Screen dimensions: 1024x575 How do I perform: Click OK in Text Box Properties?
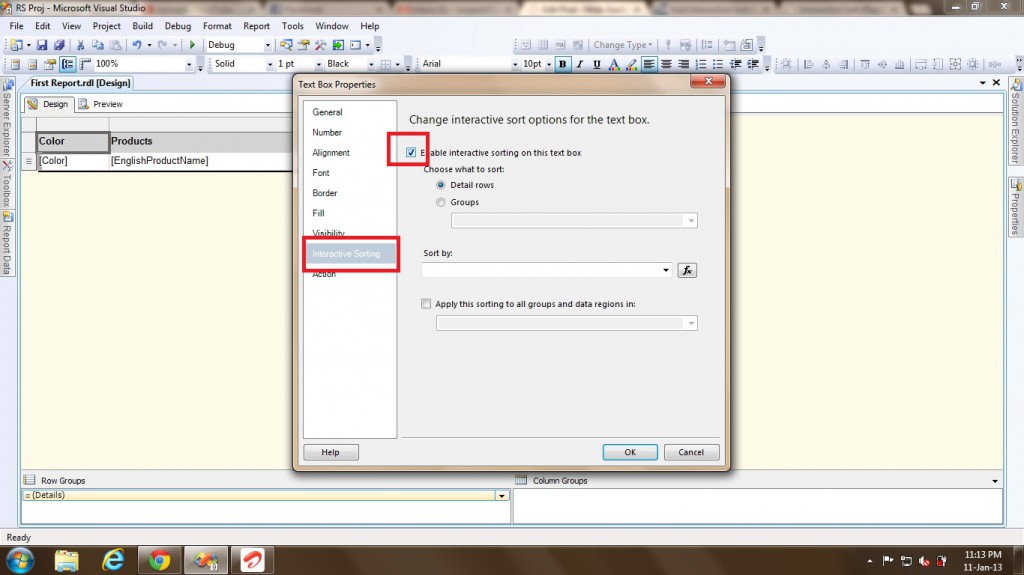(630, 452)
